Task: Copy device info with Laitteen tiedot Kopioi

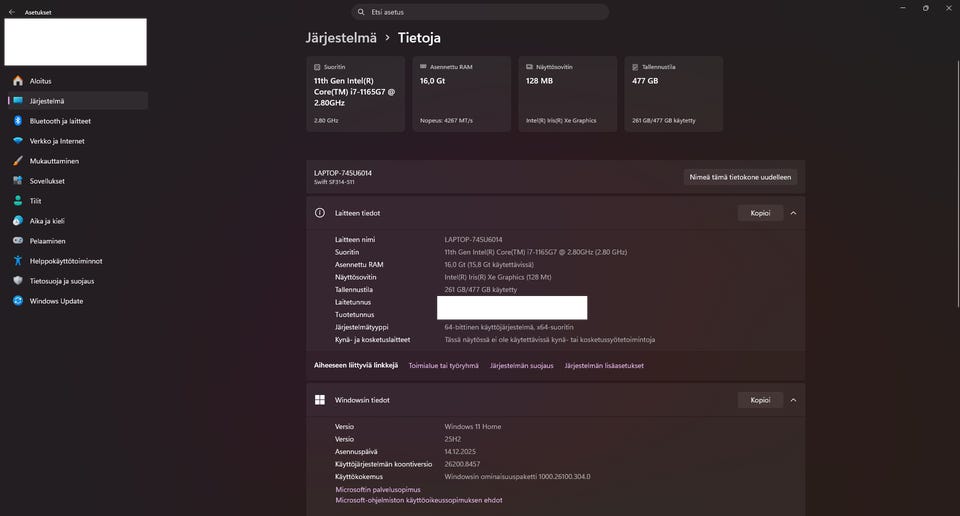Action: tap(760, 213)
